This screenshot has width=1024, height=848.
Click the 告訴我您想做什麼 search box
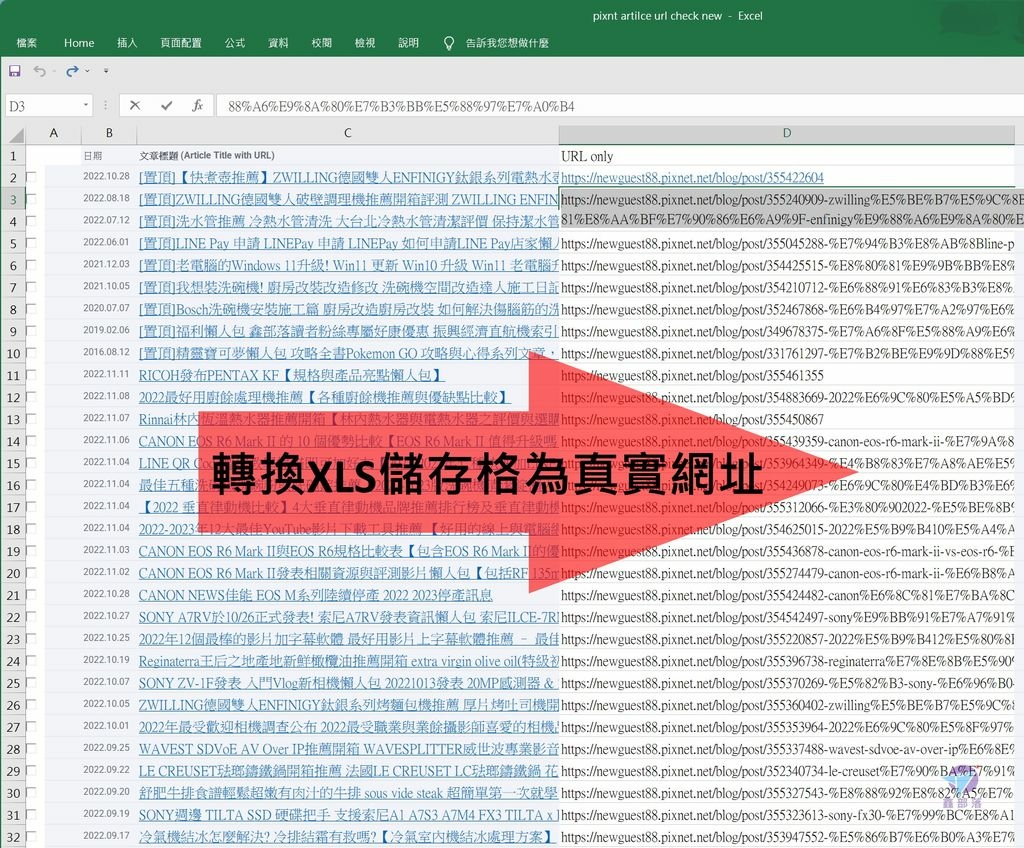(507, 43)
